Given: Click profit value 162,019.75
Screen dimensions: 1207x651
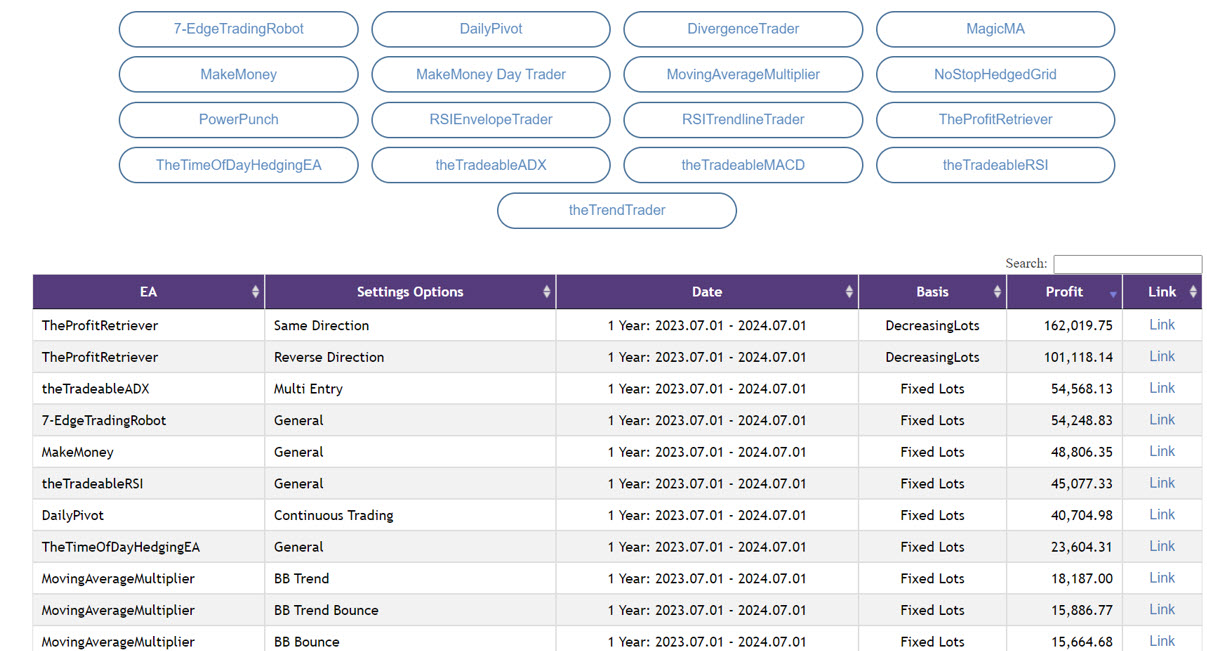Looking at the screenshot, I should 1078,325.
